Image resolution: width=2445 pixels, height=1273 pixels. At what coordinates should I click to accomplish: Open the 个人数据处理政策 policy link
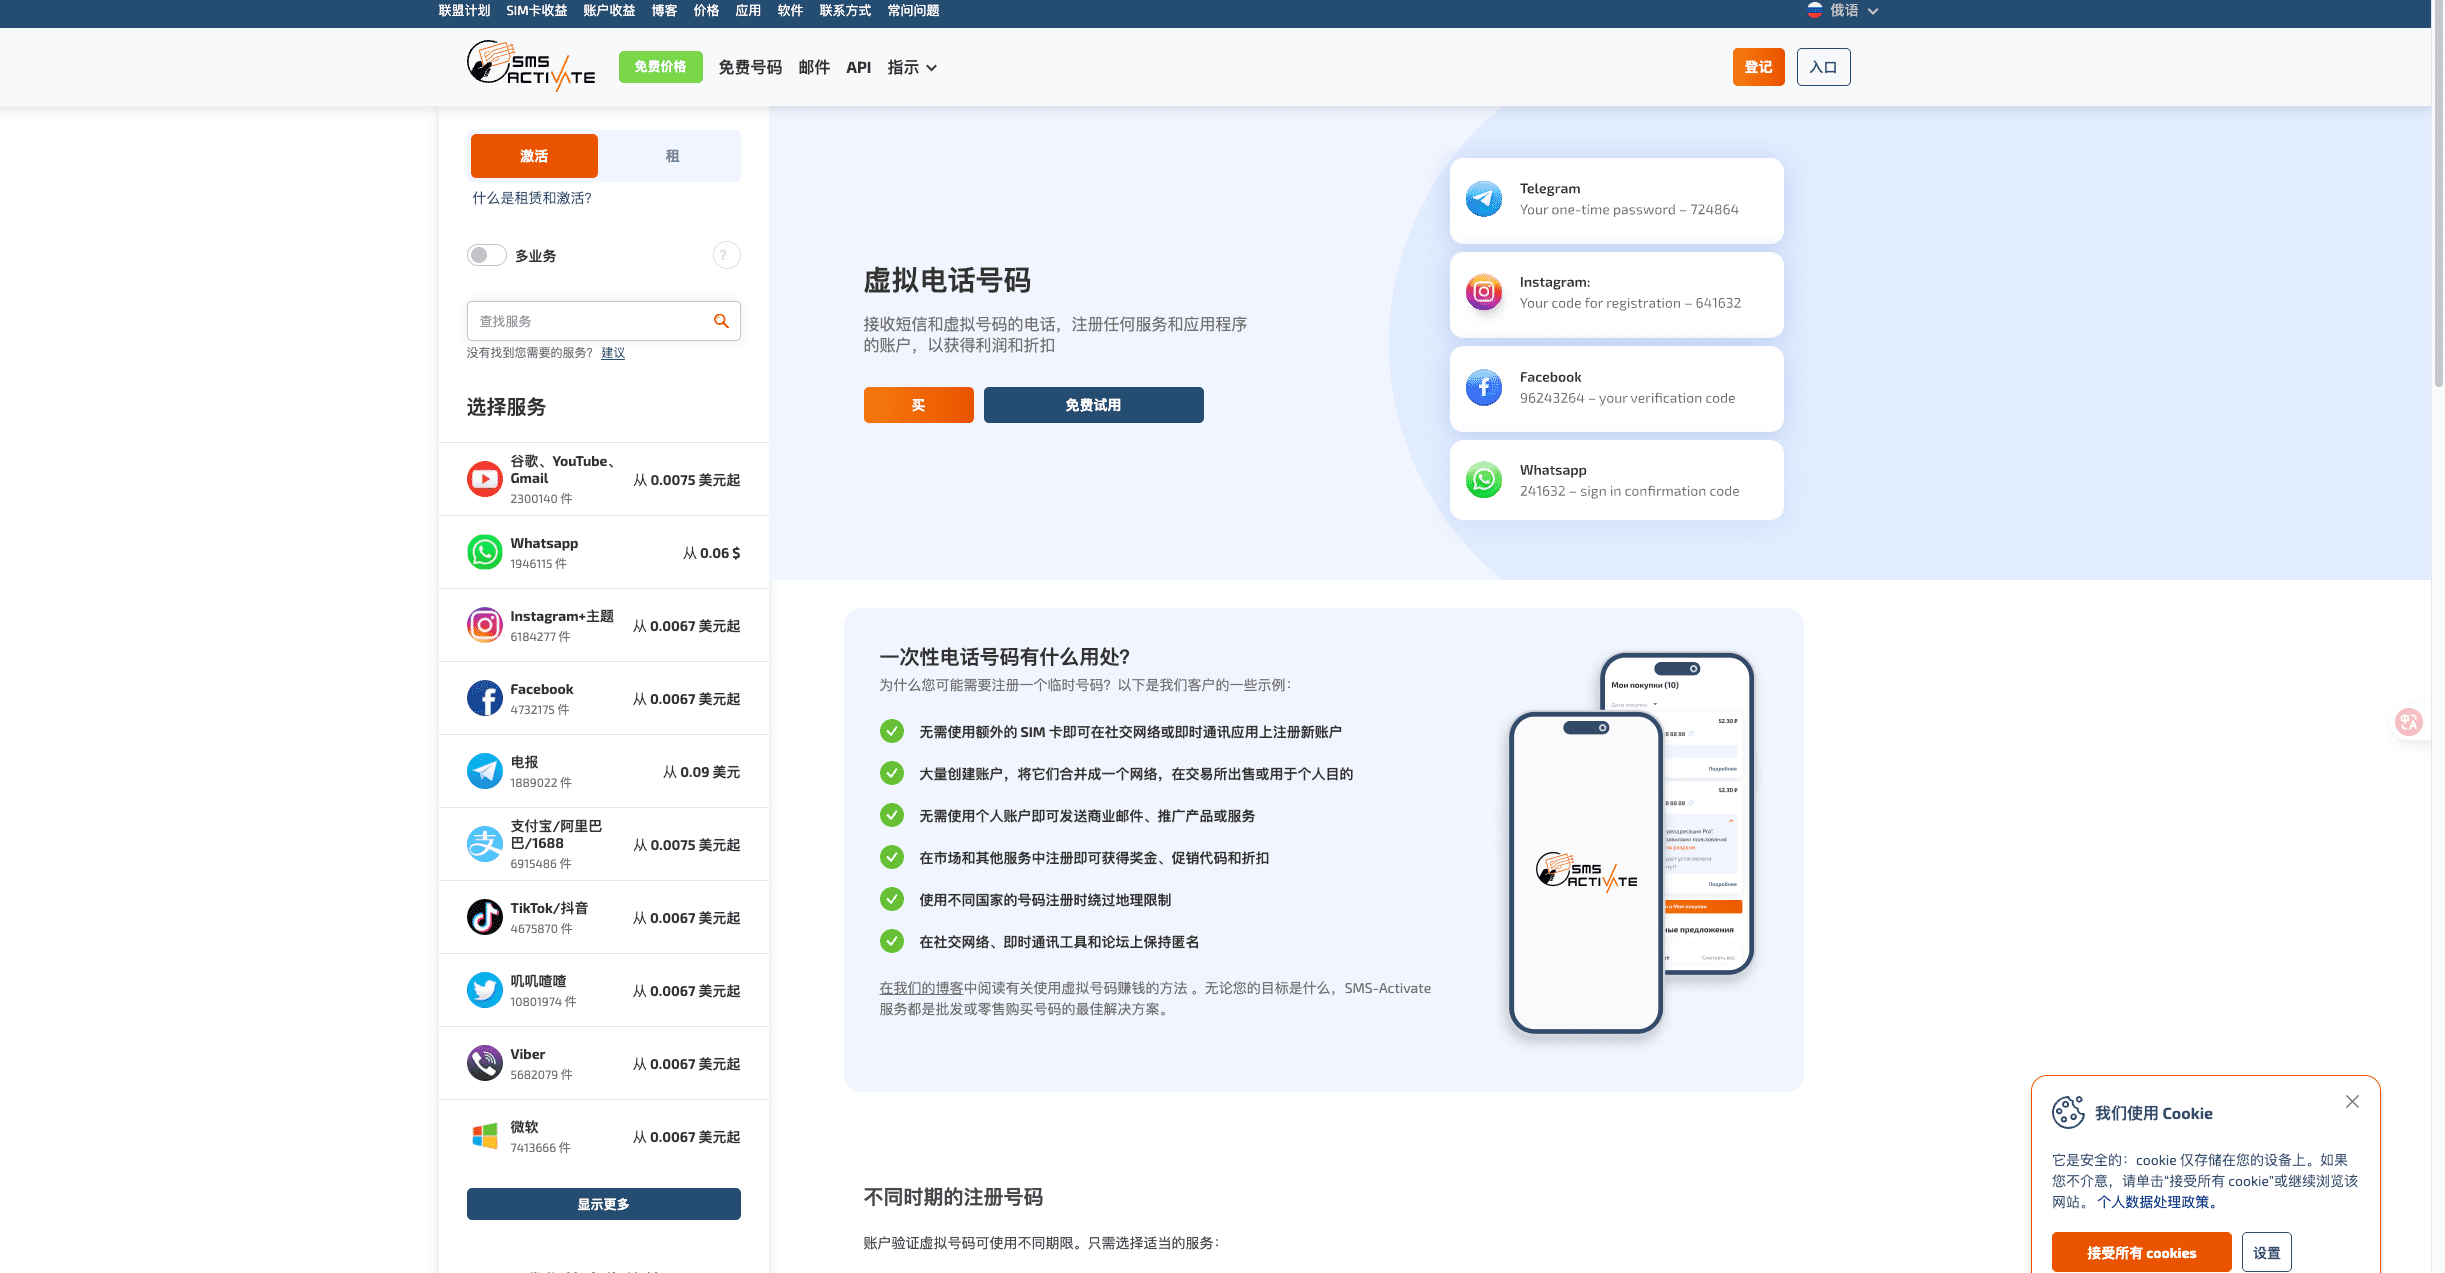point(2157,1202)
